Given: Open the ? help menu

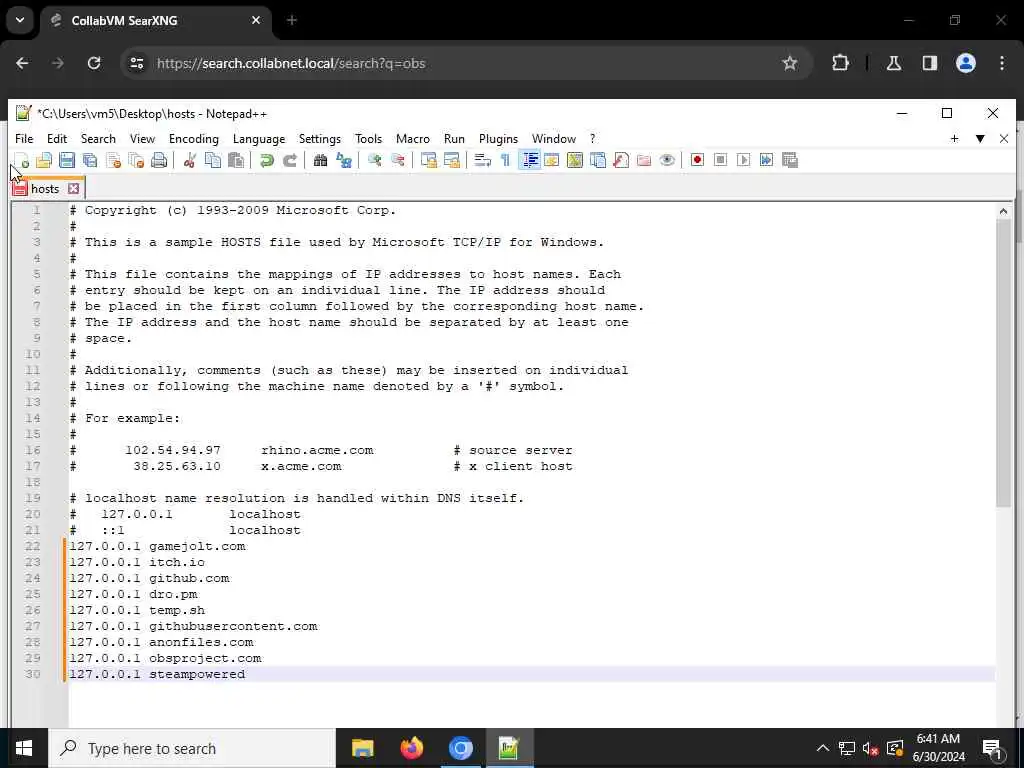Looking at the screenshot, I should [x=592, y=138].
